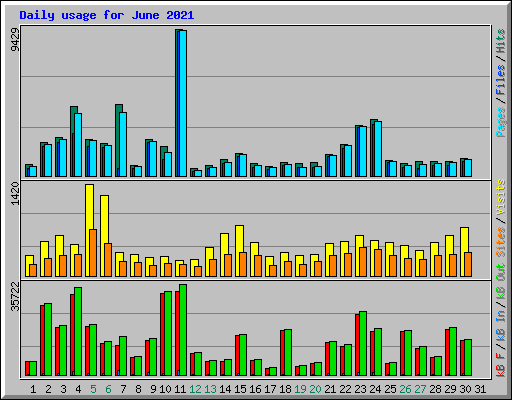Click day label 31 on the x-axis
Image resolution: width=512 pixels, height=400 pixels.
pos(480,389)
